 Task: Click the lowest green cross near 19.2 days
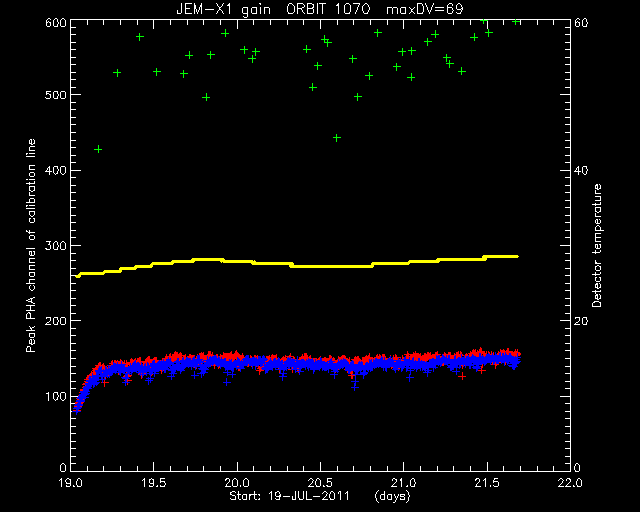(98, 149)
